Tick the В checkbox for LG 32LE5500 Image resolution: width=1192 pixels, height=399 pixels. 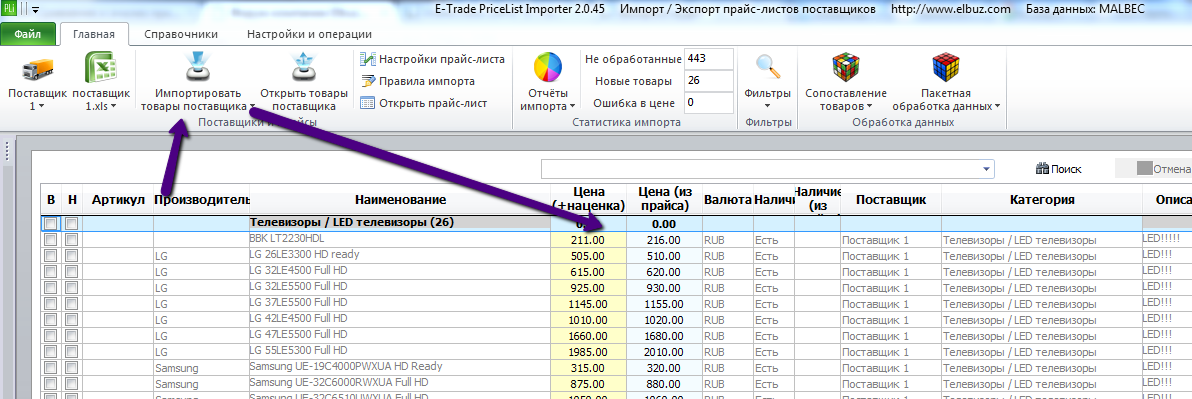pyautogui.click(x=51, y=288)
